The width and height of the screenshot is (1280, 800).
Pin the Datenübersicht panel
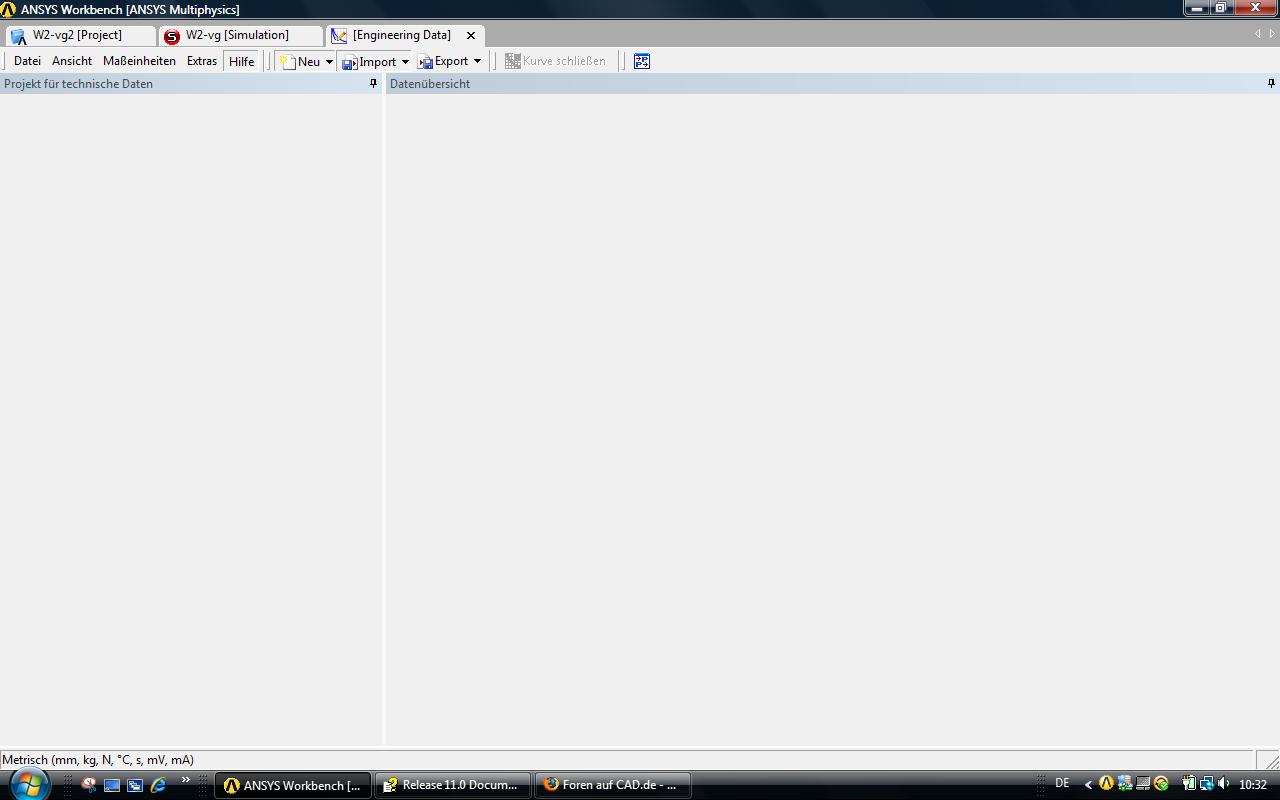click(x=1271, y=84)
